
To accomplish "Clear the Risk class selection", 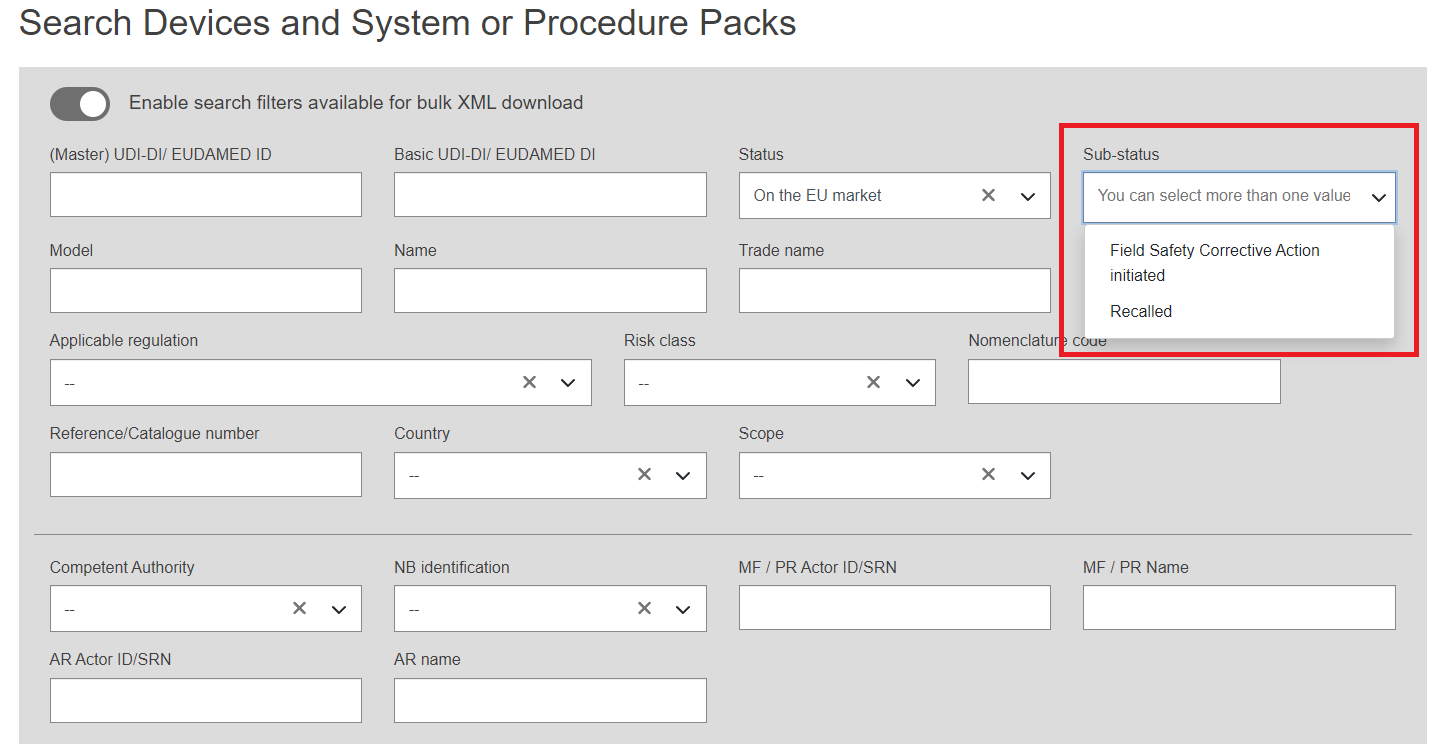I will (x=874, y=382).
